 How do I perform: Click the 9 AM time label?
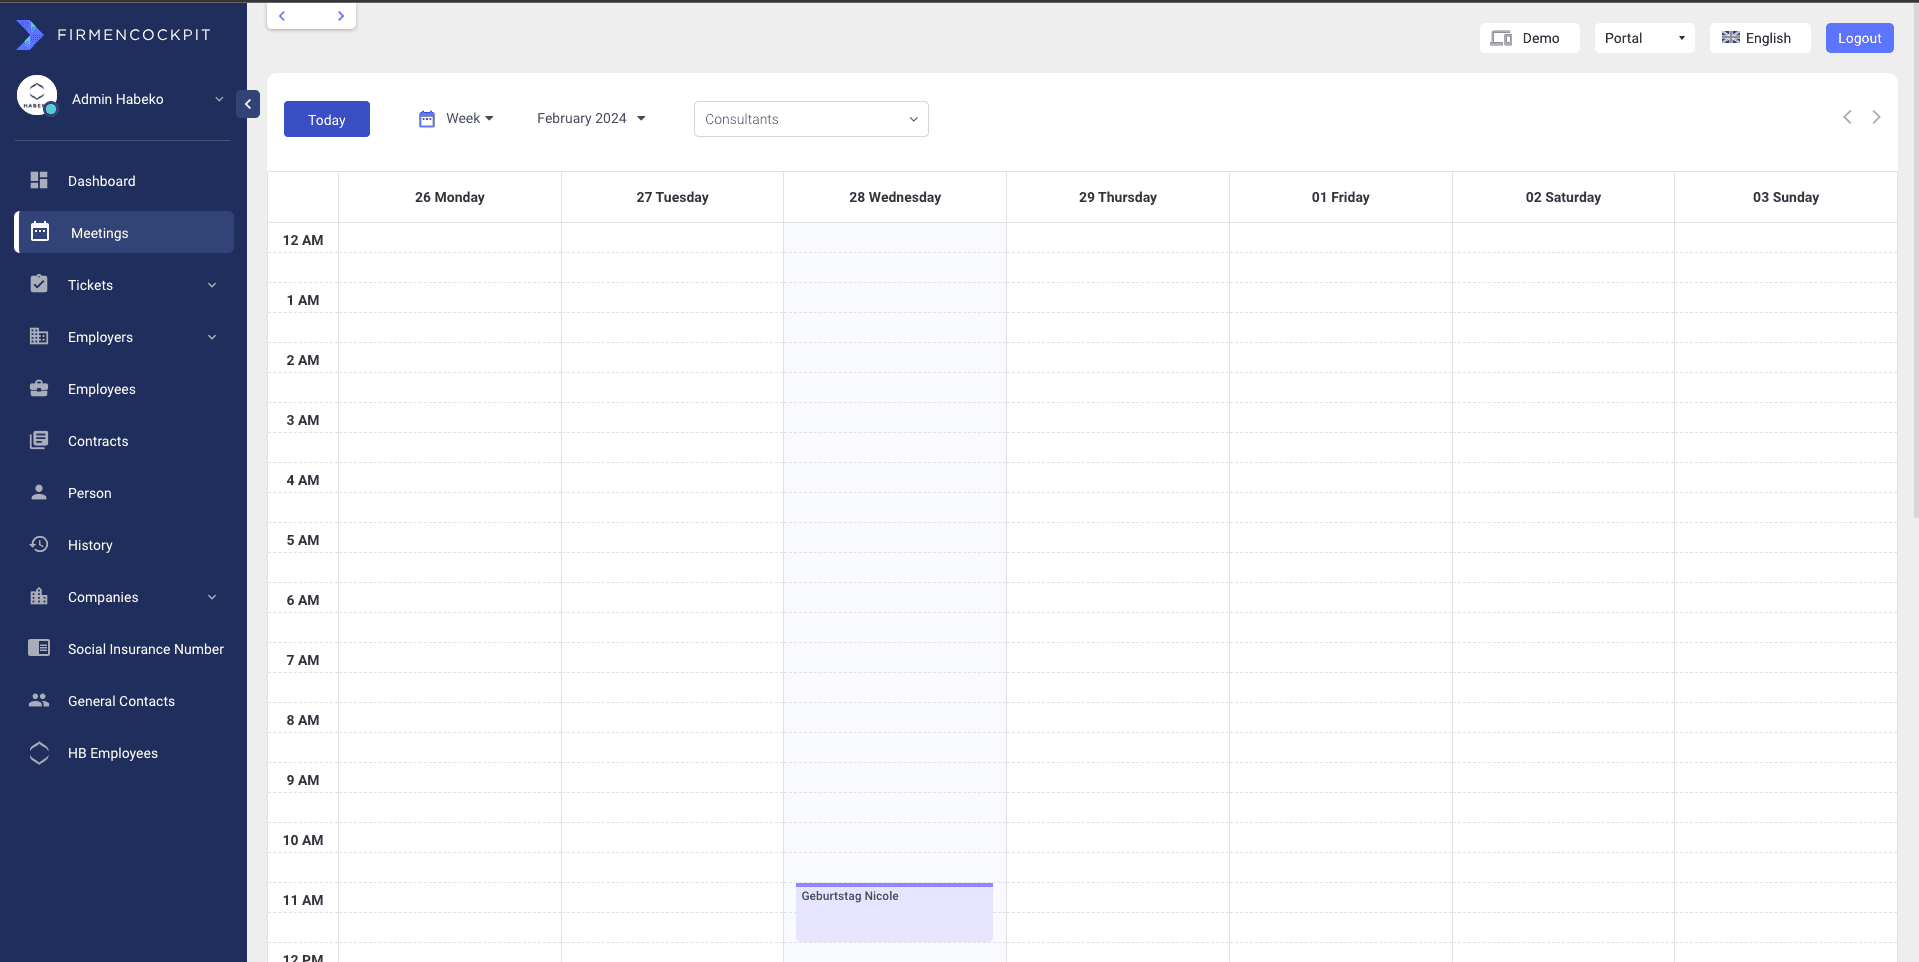303,780
